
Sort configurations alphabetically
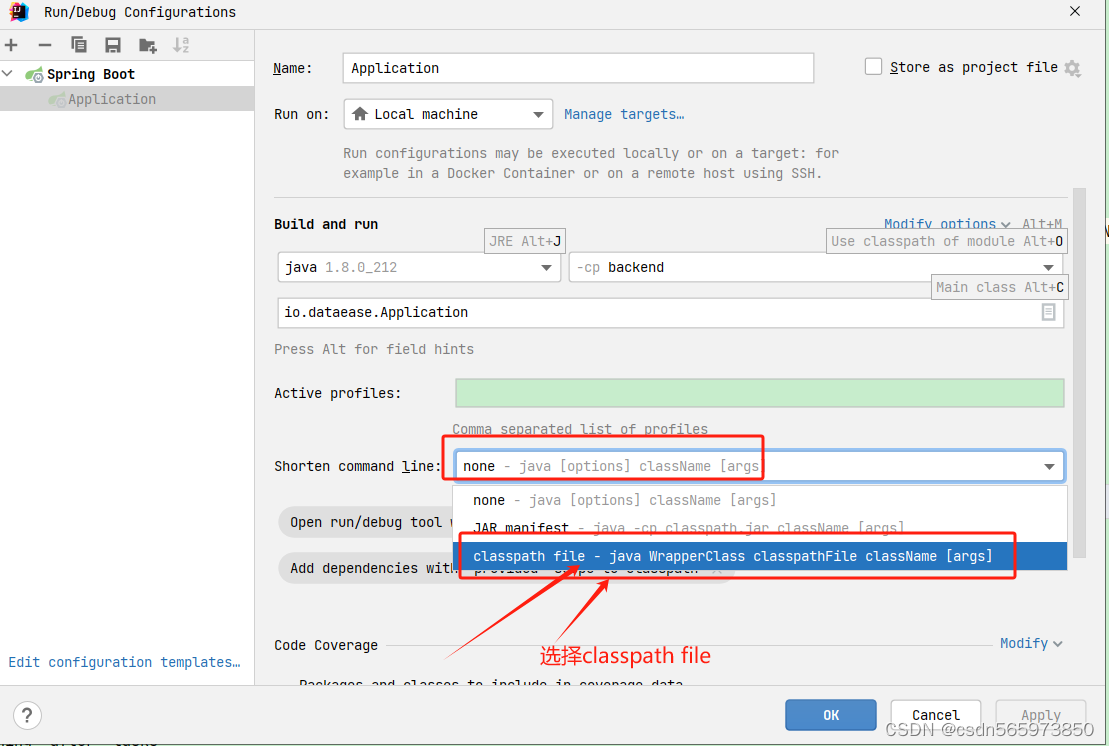[x=181, y=45]
